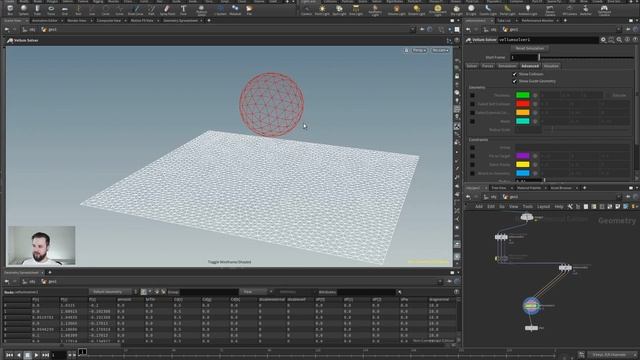Open the parameter pane gear menu

(603, 40)
